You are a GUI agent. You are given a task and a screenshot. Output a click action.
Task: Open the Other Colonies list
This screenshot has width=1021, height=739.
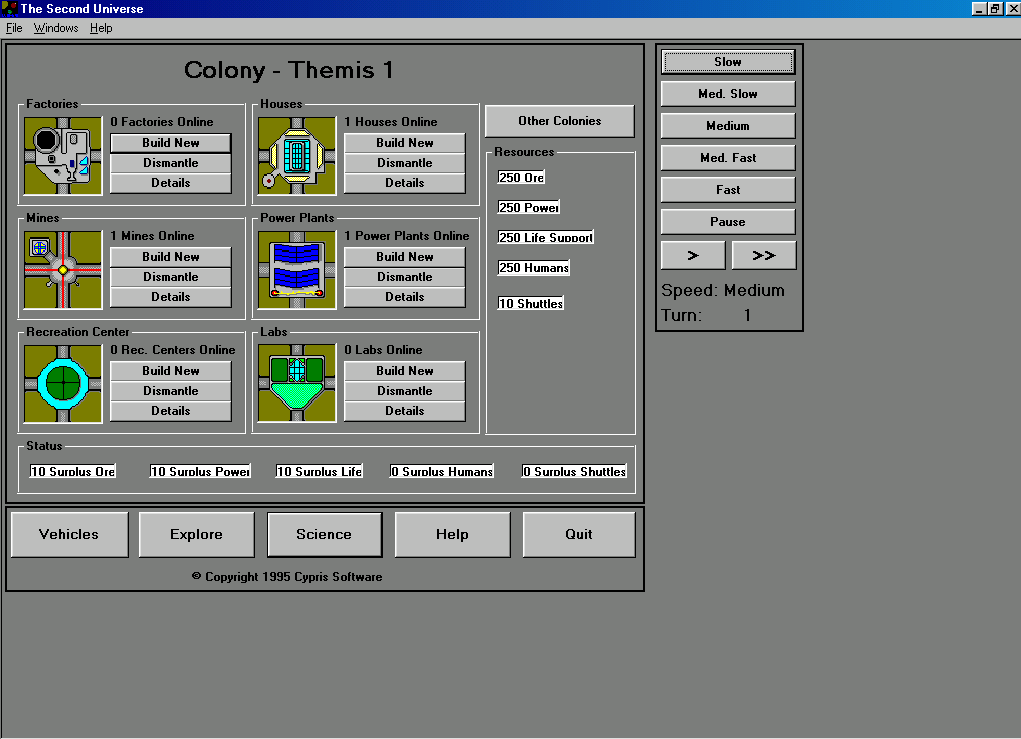click(559, 121)
